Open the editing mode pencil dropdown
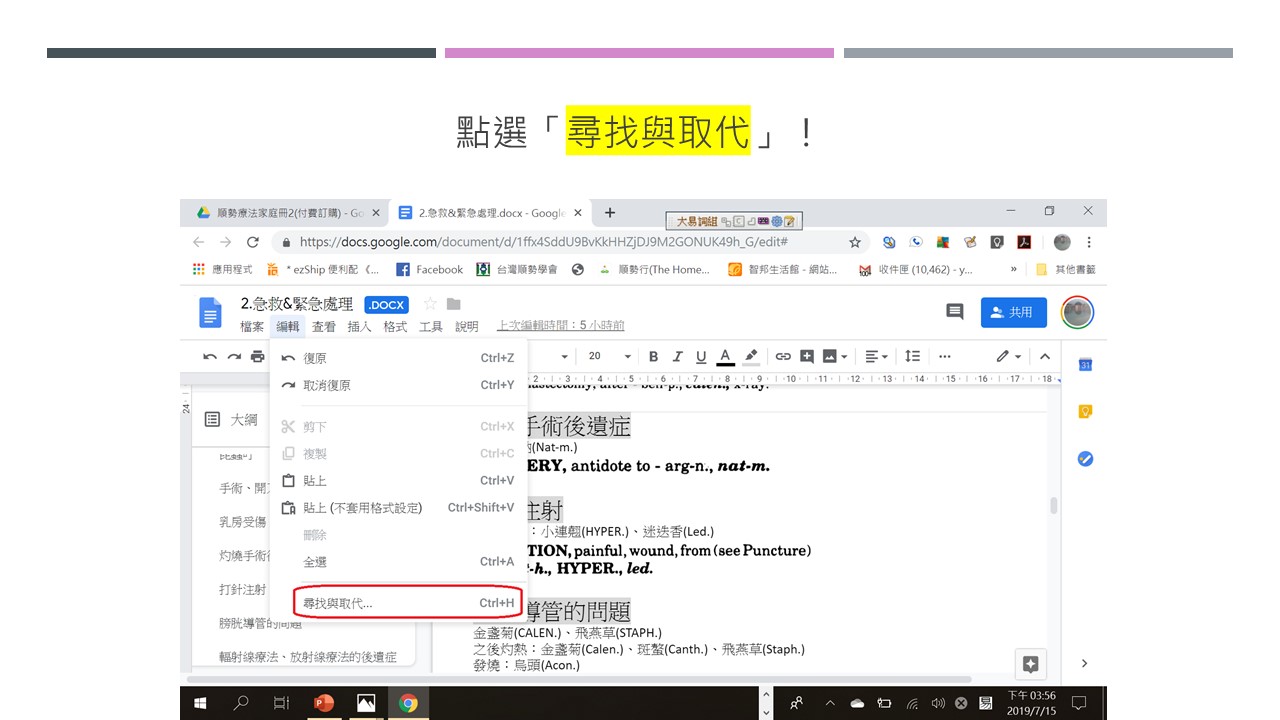 pyautogui.click(x=1008, y=357)
